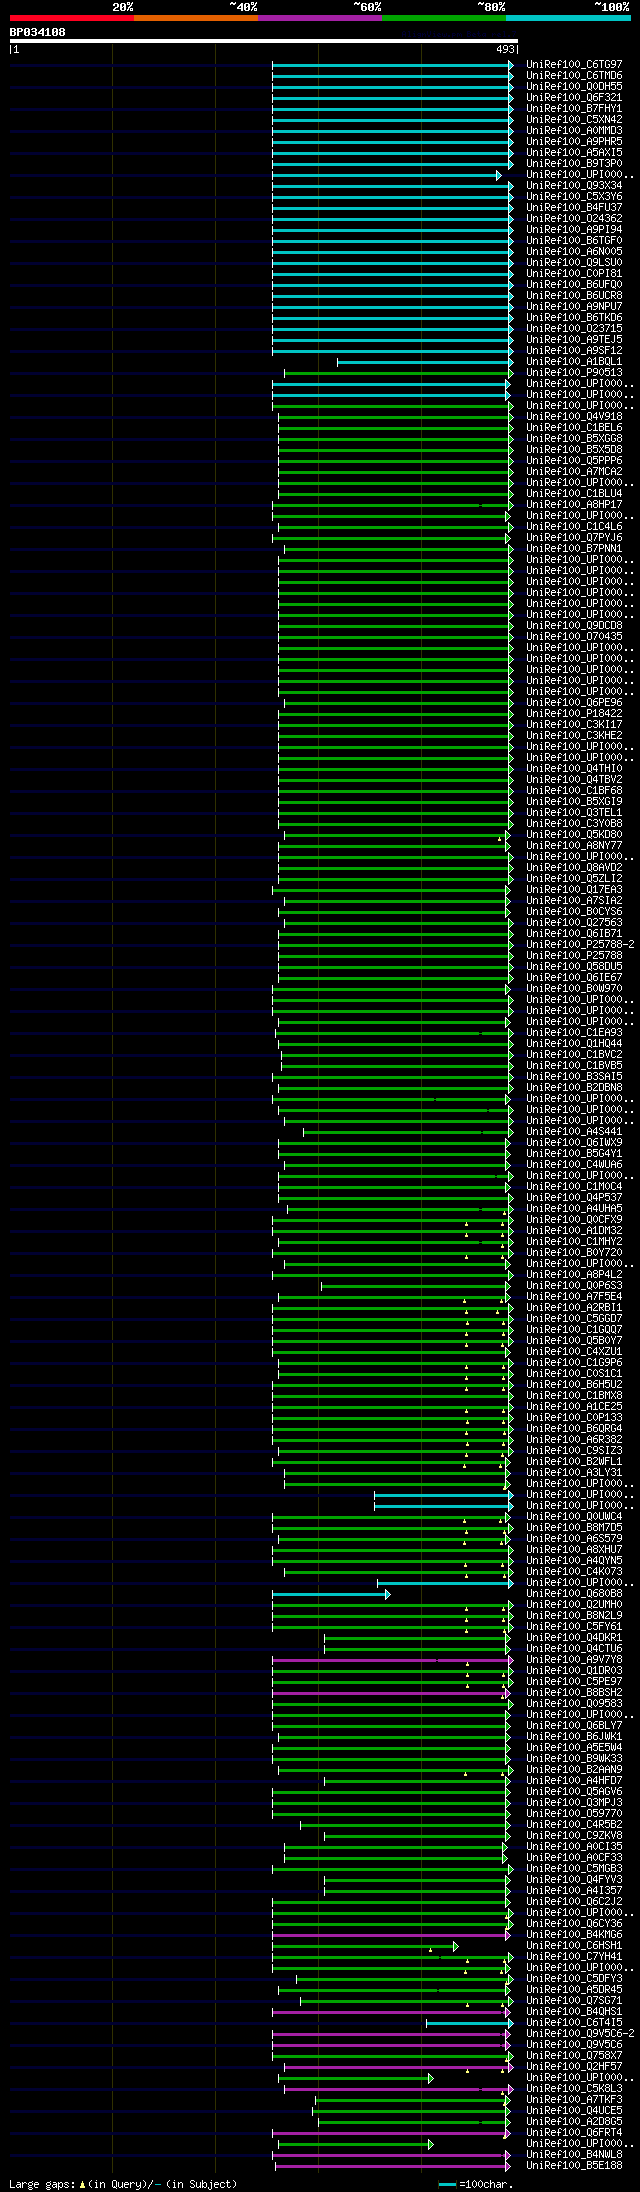Select the BP034108 query name

pyautogui.click(x=38, y=32)
